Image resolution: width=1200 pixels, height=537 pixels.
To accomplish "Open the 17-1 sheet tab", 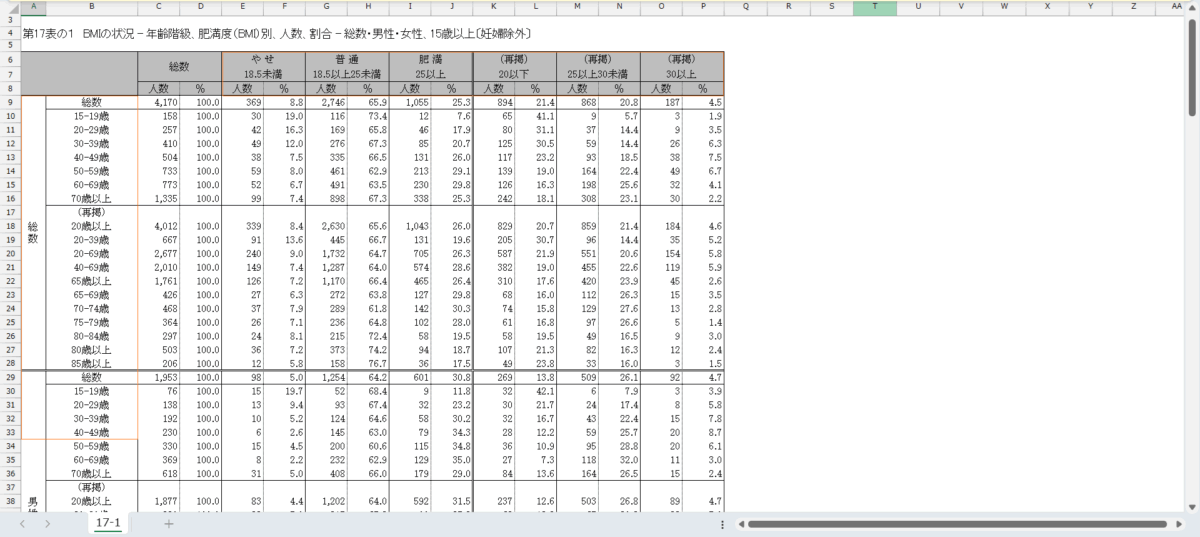I will tap(107, 523).
